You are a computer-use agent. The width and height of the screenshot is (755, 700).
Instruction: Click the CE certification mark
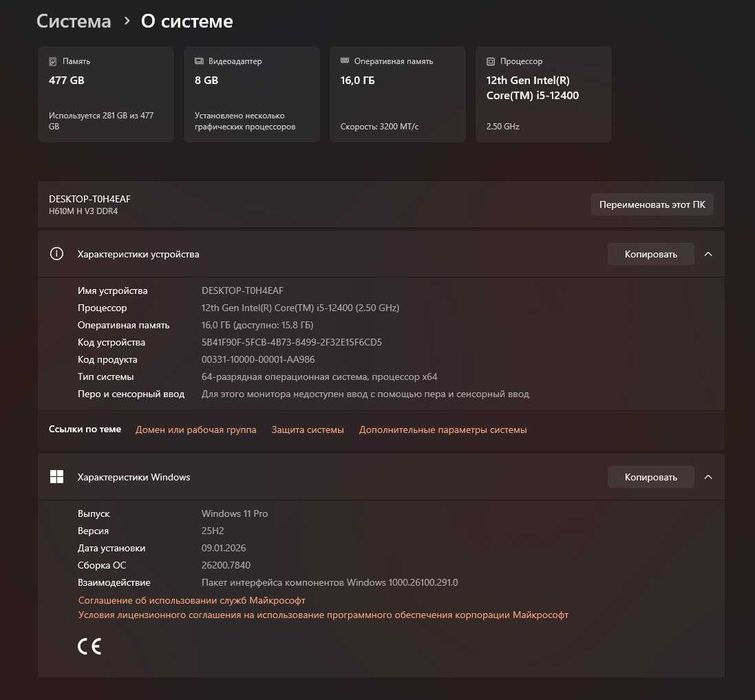[x=90, y=646]
